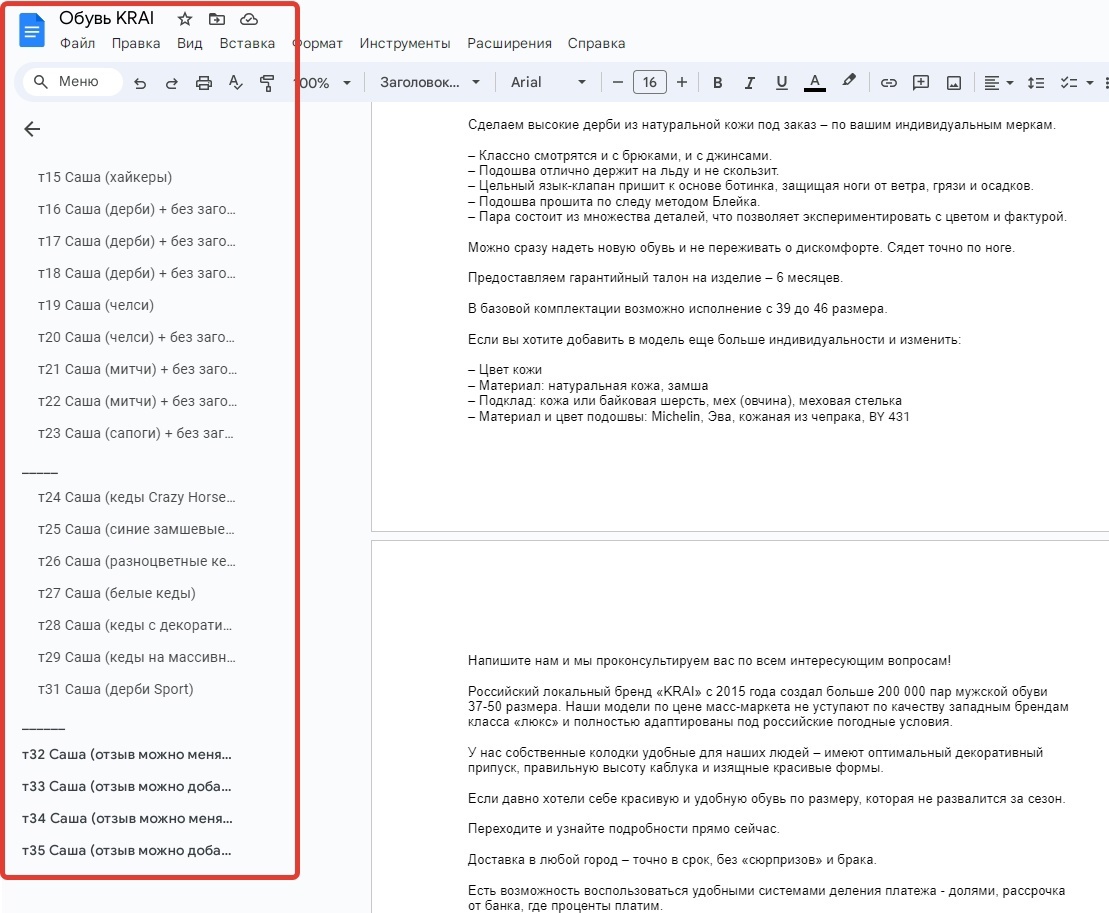Click the document title Обувь KRAI
This screenshot has height=913, width=1109.
[x=106, y=18]
